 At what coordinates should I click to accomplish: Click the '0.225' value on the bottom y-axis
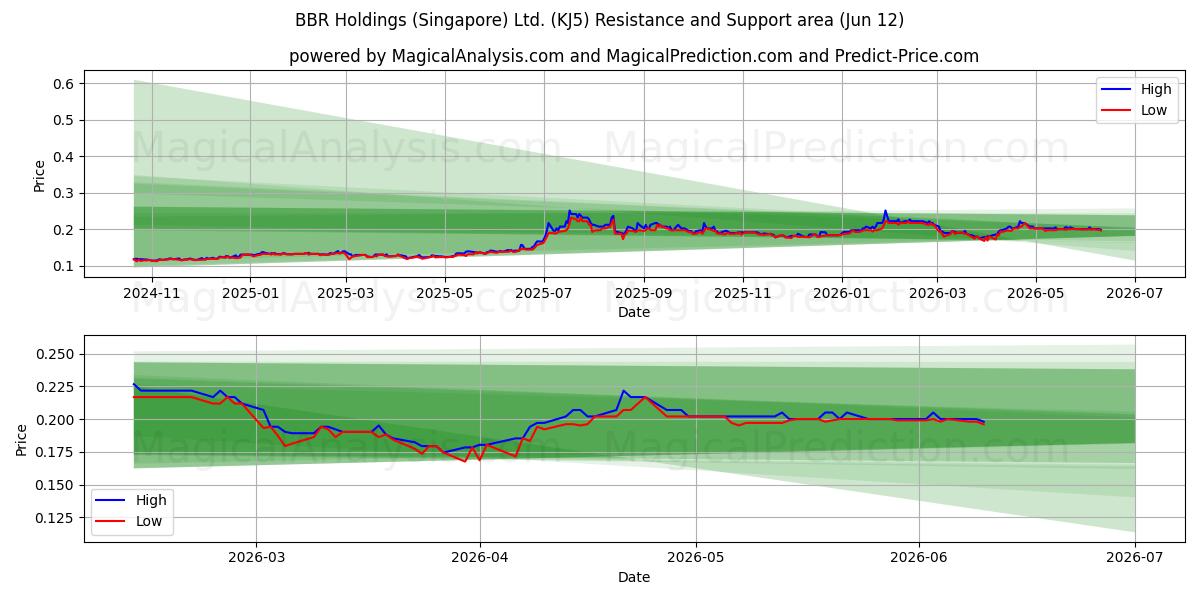pos(56,387)
